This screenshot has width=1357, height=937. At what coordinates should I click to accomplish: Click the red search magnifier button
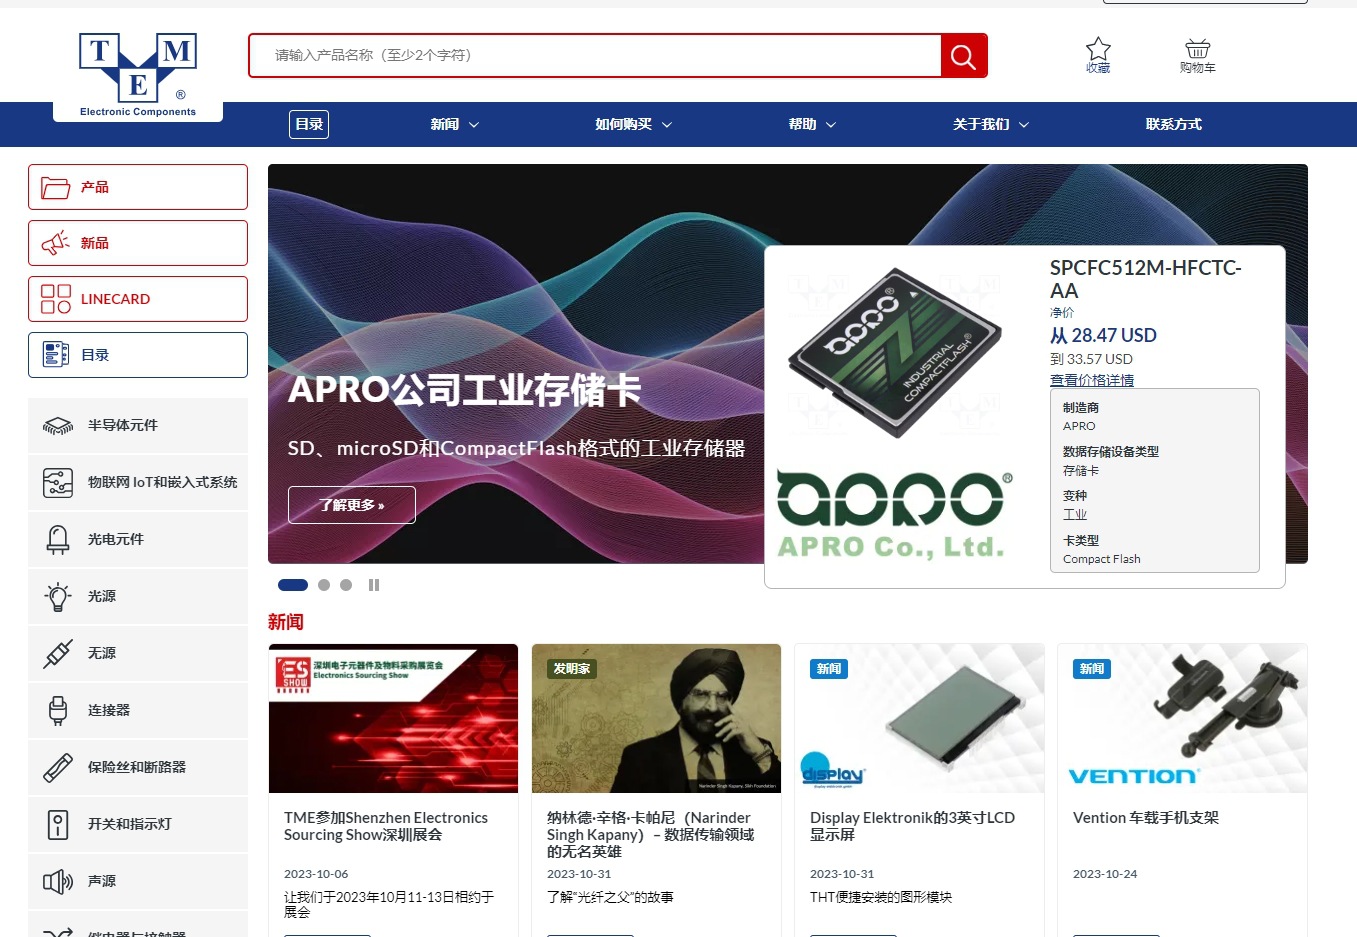click(x=963, y=56)
